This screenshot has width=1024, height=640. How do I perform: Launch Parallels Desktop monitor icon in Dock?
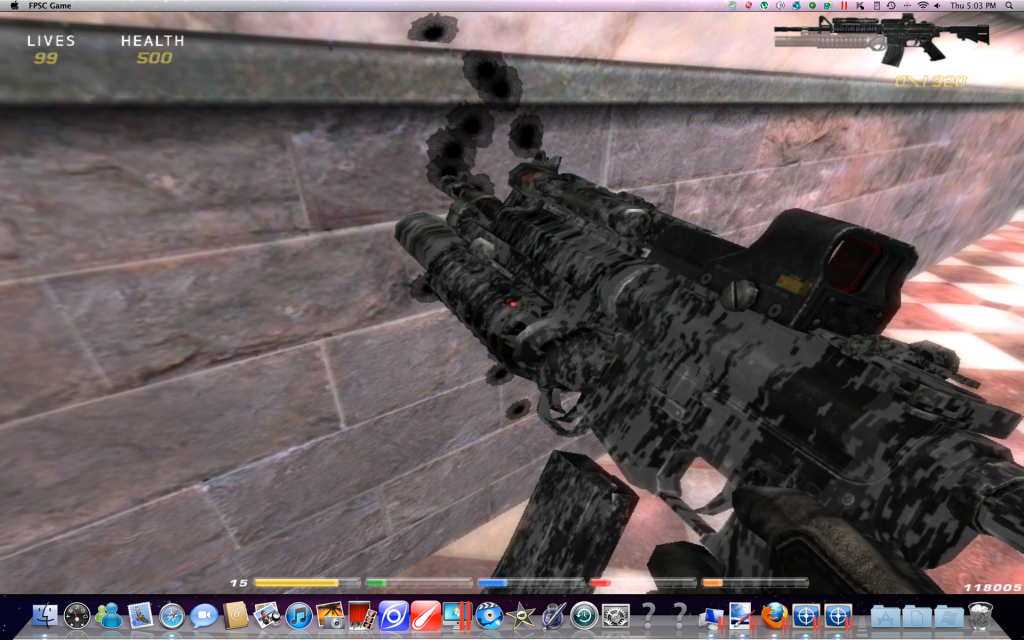tap(456, 616)
